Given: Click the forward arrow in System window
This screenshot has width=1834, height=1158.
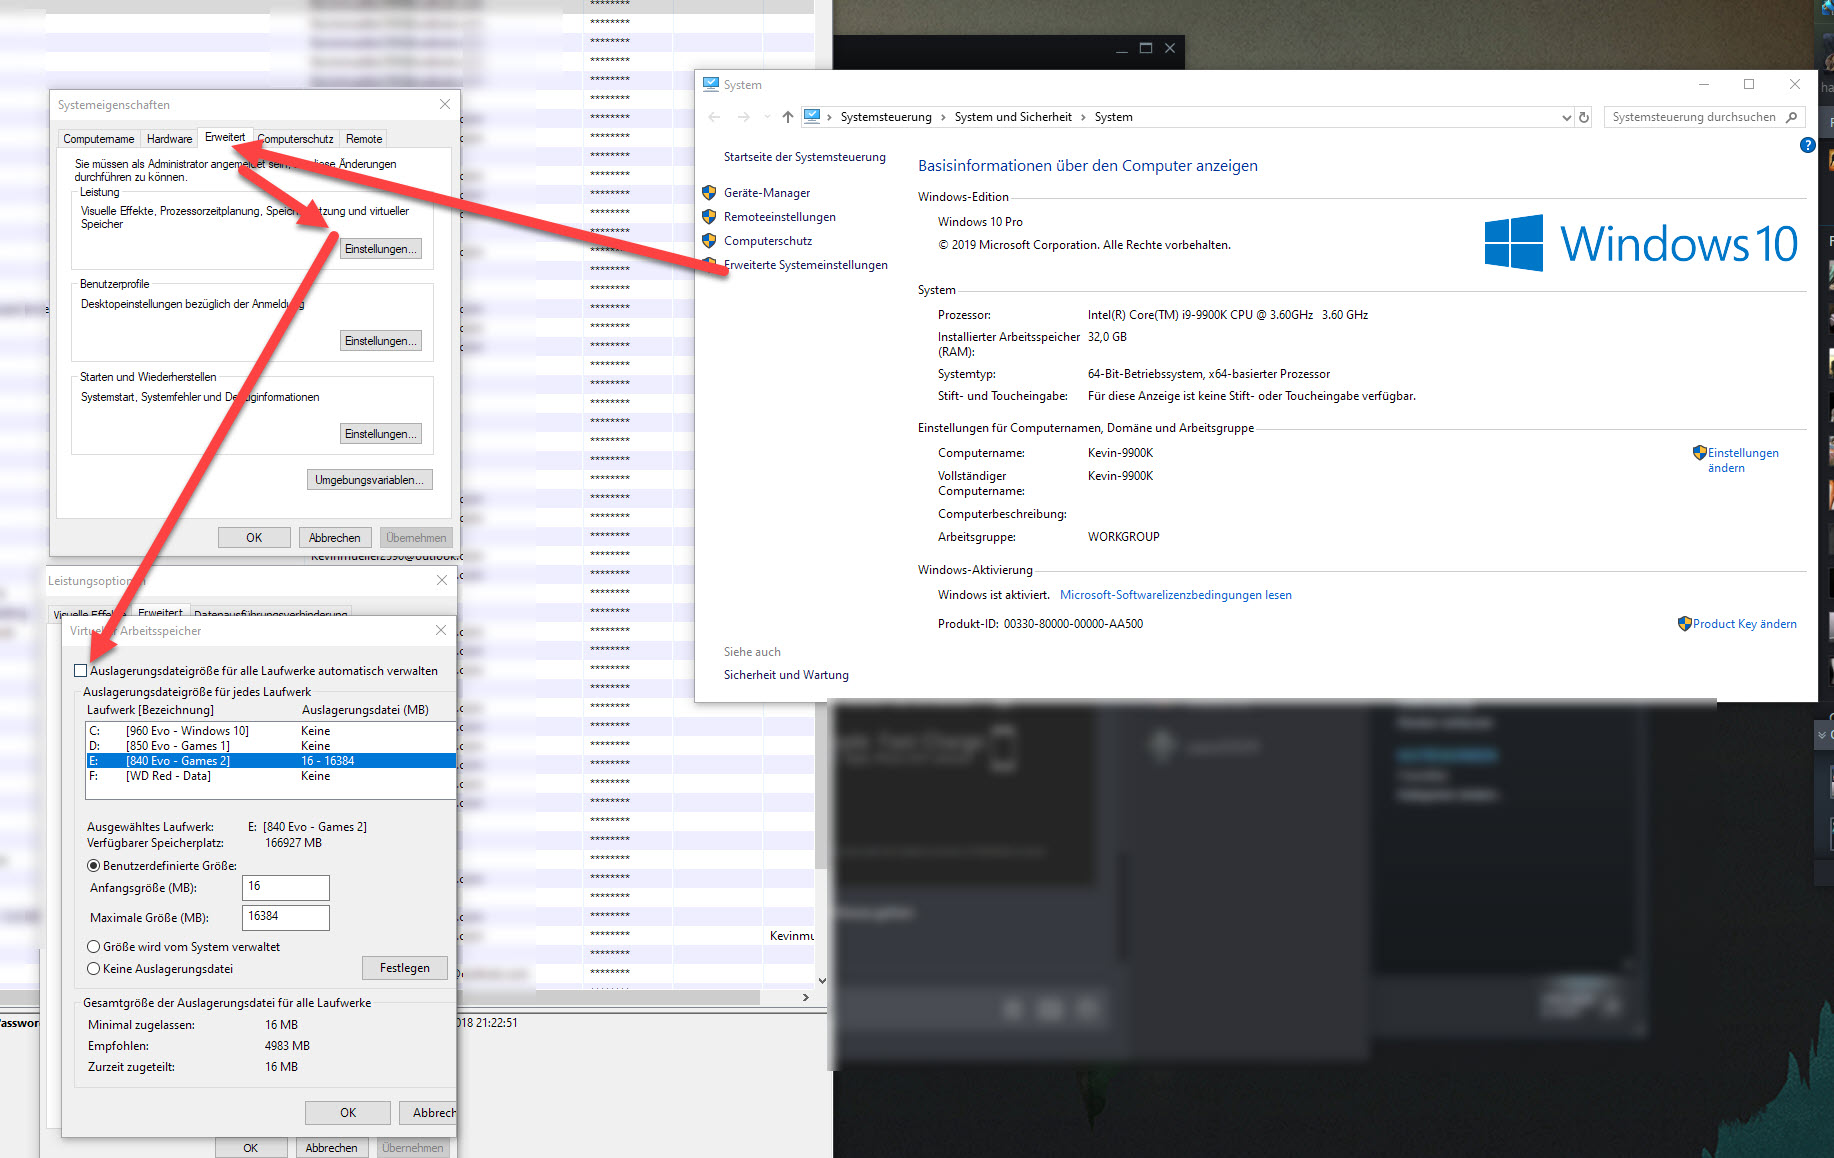Looking at the screenshot, I should [743, 117].
